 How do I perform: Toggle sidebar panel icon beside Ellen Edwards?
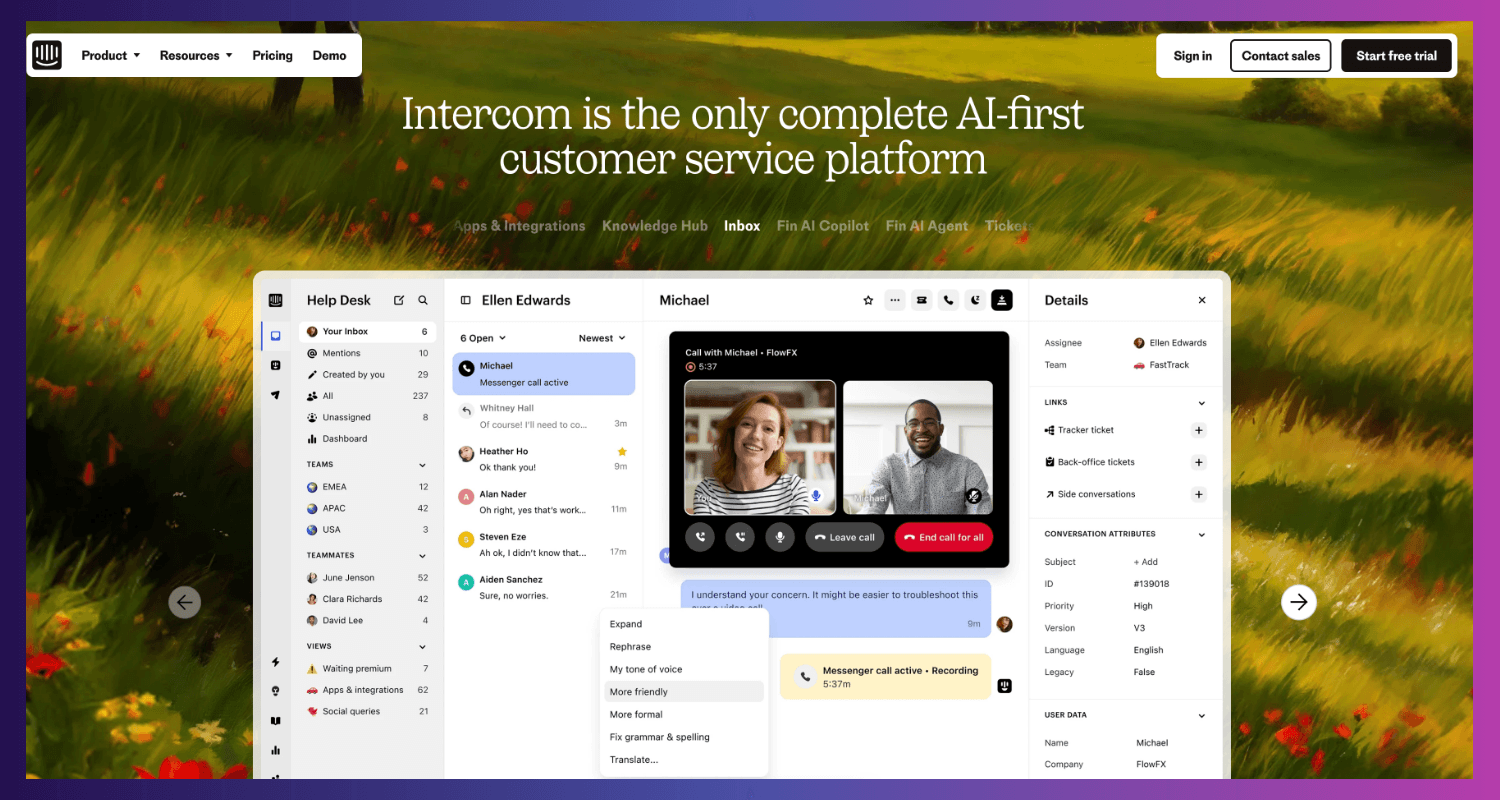click(x=465, y=300)
